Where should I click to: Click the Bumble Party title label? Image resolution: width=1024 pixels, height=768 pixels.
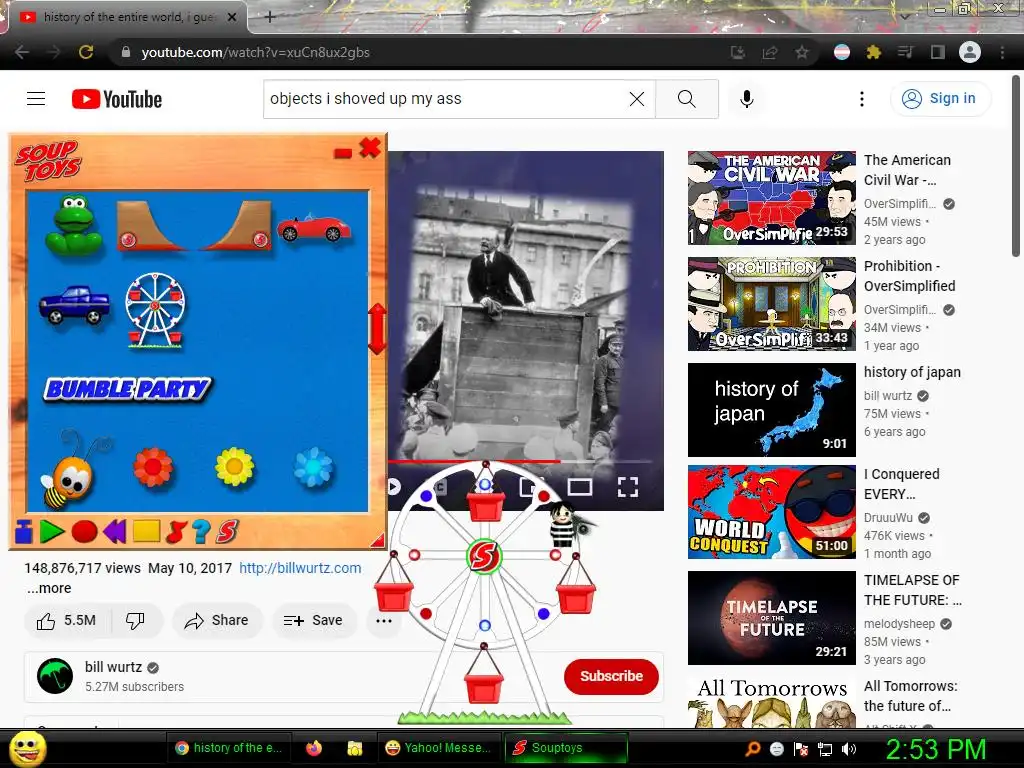click(x=128, y=389)
